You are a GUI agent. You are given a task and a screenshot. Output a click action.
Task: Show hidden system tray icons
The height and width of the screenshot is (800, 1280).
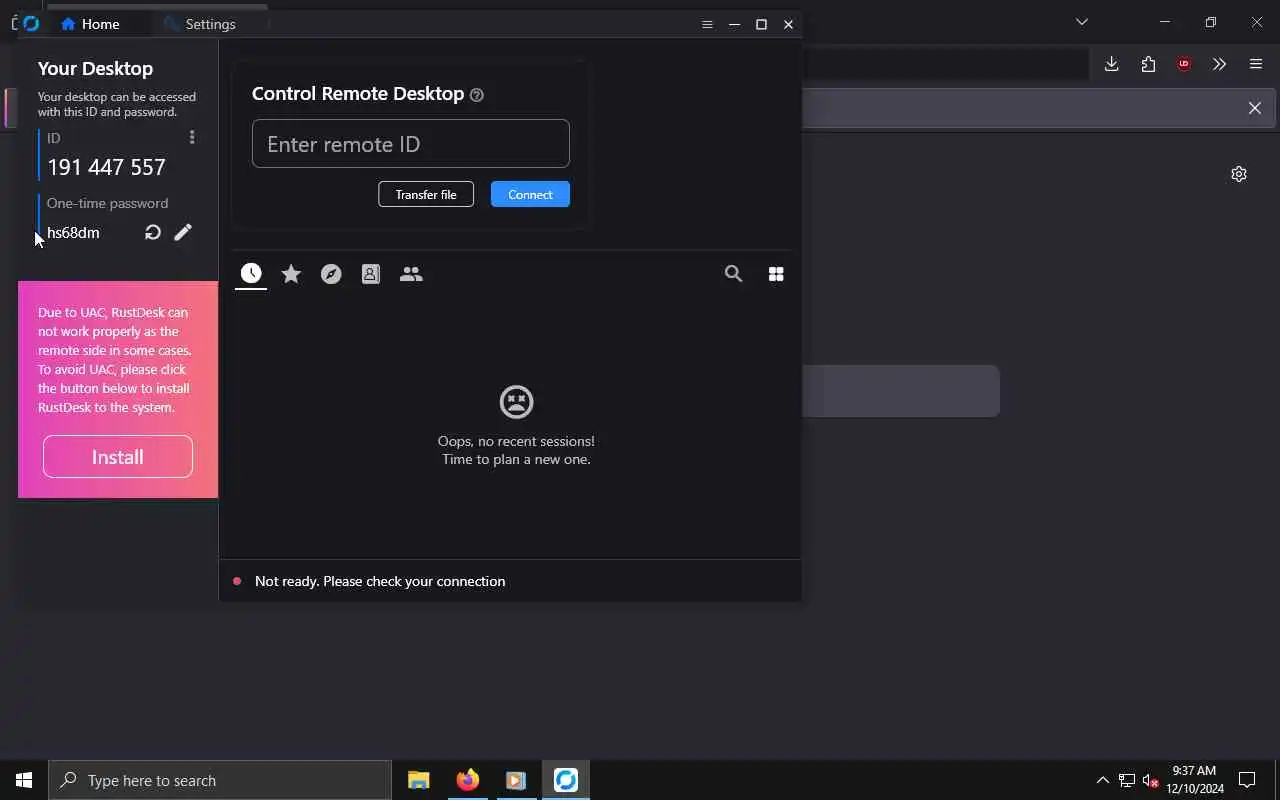(1102, 780)
